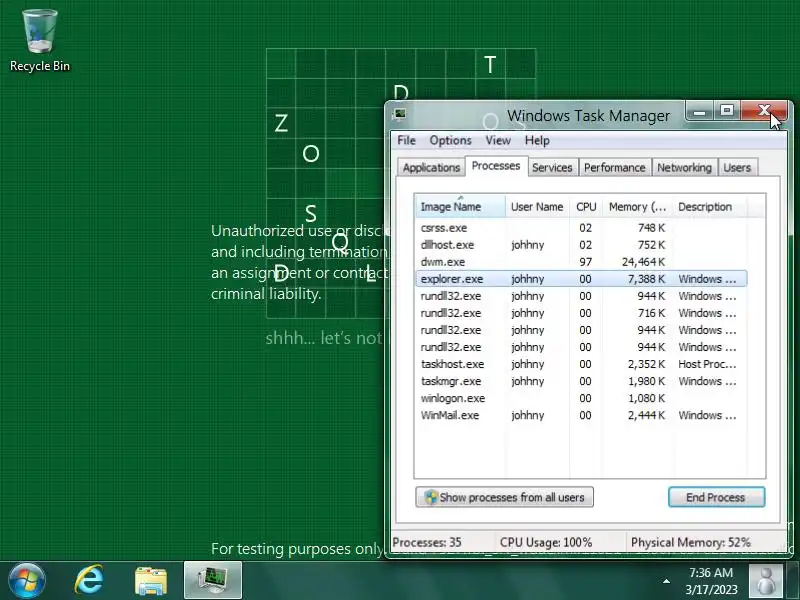Click the 24,464 K memory value
The width and height of the screenshot is (800, 600).
click(x=643, y=262)
